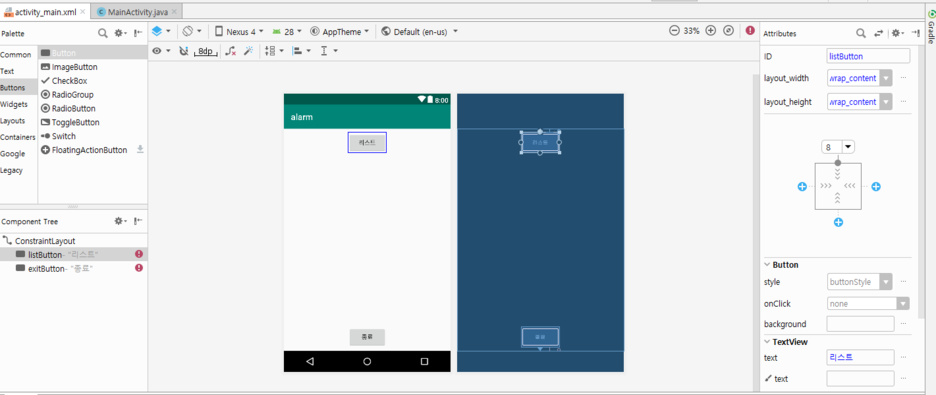Open the design surface layers dropdown
936x395 pixels.
point(161,31)
